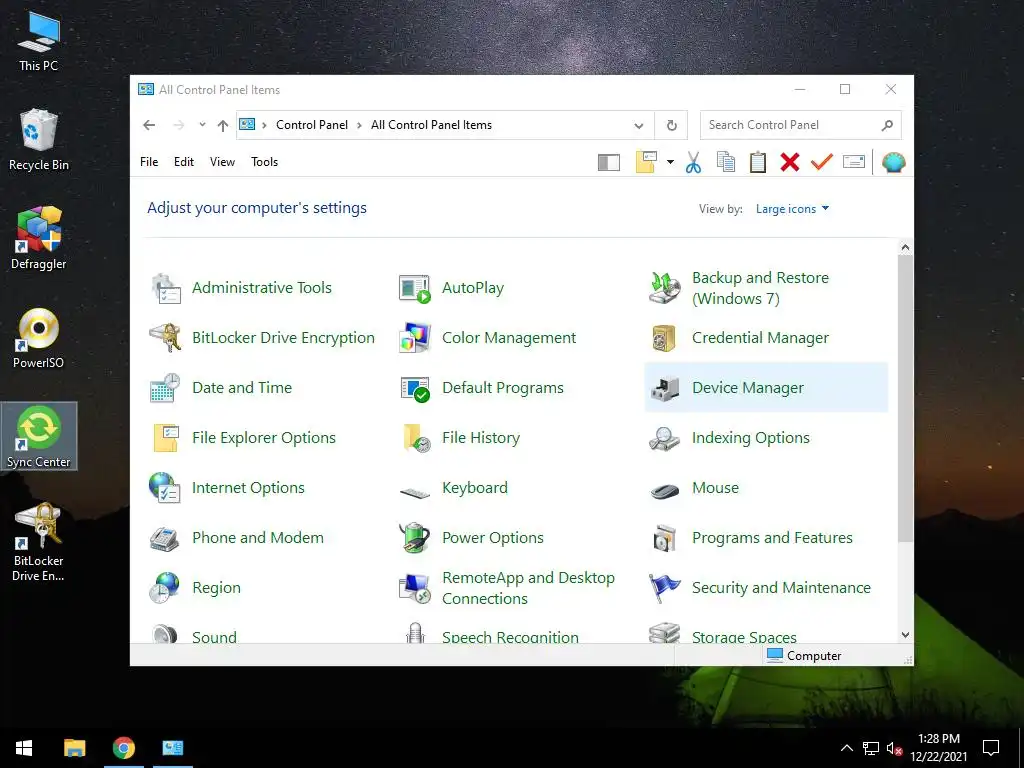
Task: Click the vertical scrollbar thumb
Action: click(905, 398)
